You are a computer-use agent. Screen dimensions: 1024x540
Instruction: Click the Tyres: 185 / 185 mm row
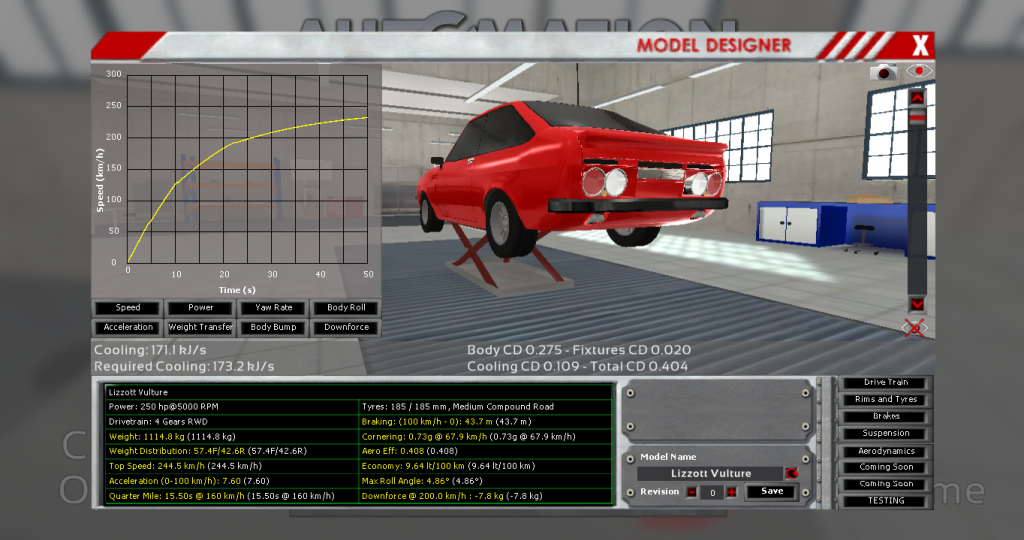click(x=485, y=407)
